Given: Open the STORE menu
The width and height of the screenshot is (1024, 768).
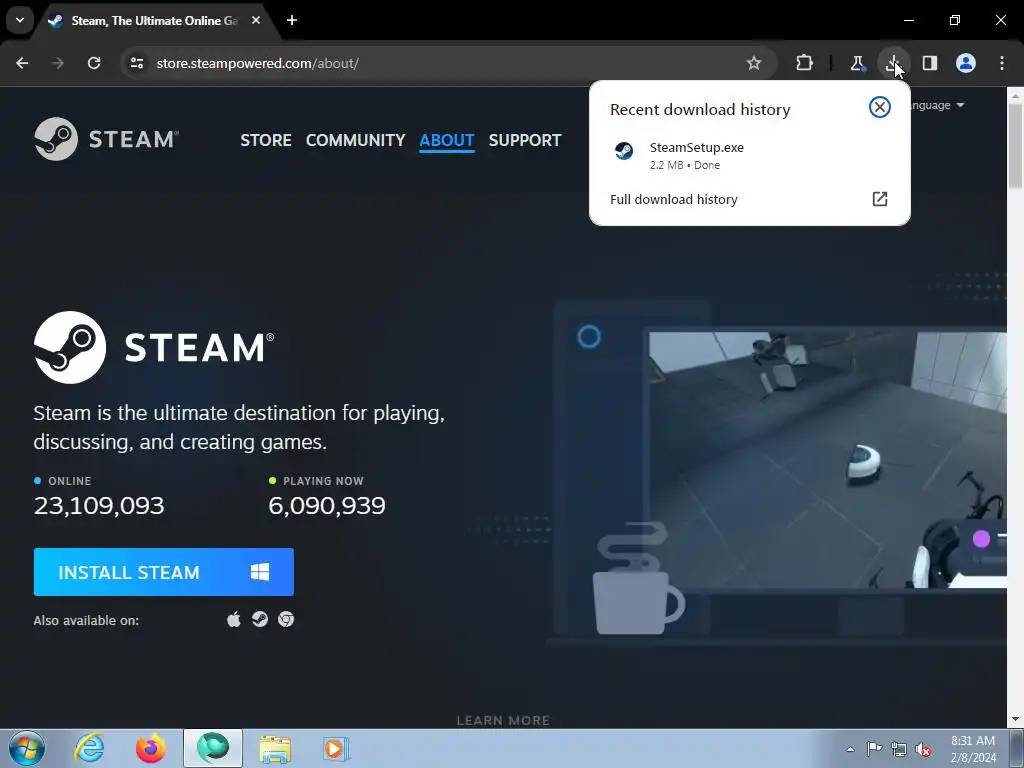Looking at the screenshot, I should click(266, 140).
